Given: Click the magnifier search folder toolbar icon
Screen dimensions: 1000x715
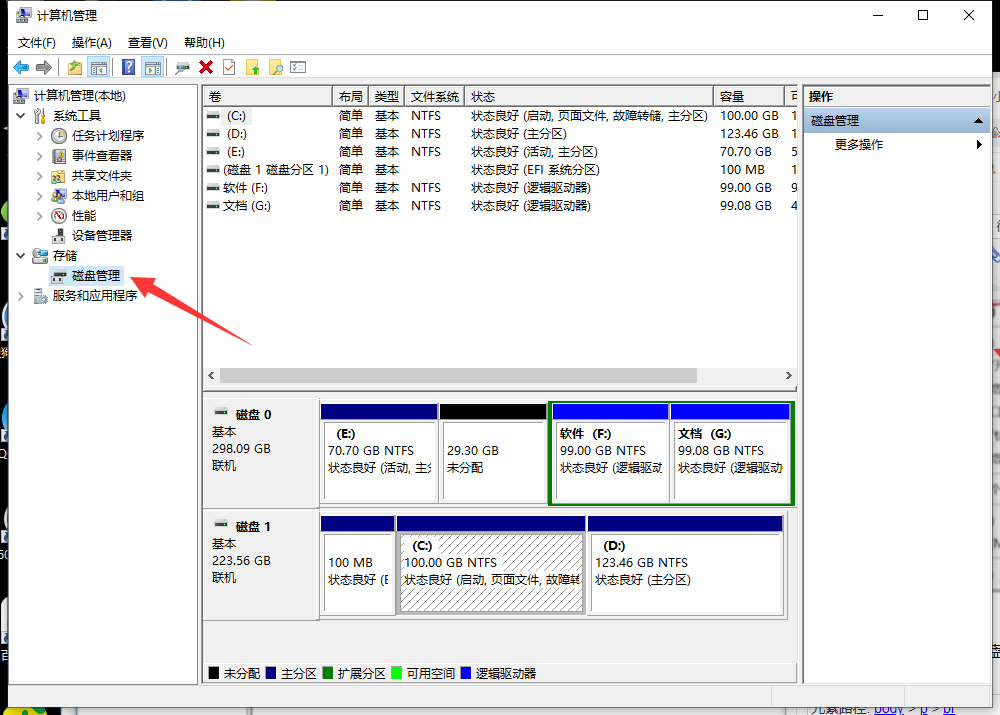Looking at the screenshot, I should [275, 67].
